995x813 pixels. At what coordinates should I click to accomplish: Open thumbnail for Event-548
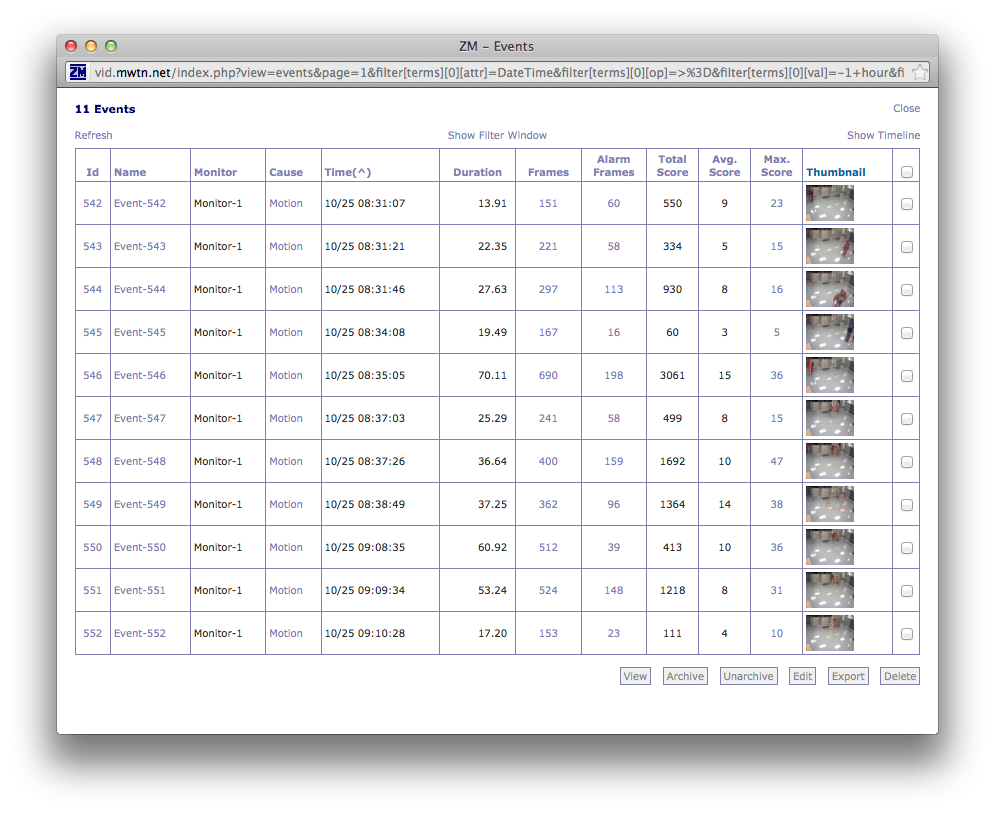point(829,461)
